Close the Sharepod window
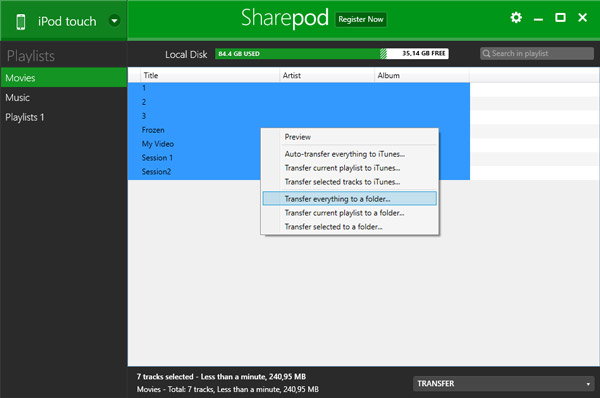Viewport: 600px width, 398px height. tap(582, 18)
